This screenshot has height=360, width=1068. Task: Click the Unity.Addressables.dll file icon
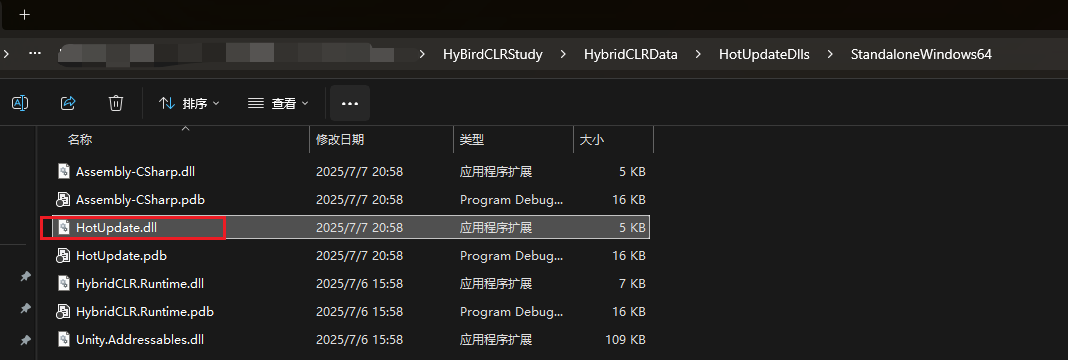pyautogui.click(x=63, y=339)
